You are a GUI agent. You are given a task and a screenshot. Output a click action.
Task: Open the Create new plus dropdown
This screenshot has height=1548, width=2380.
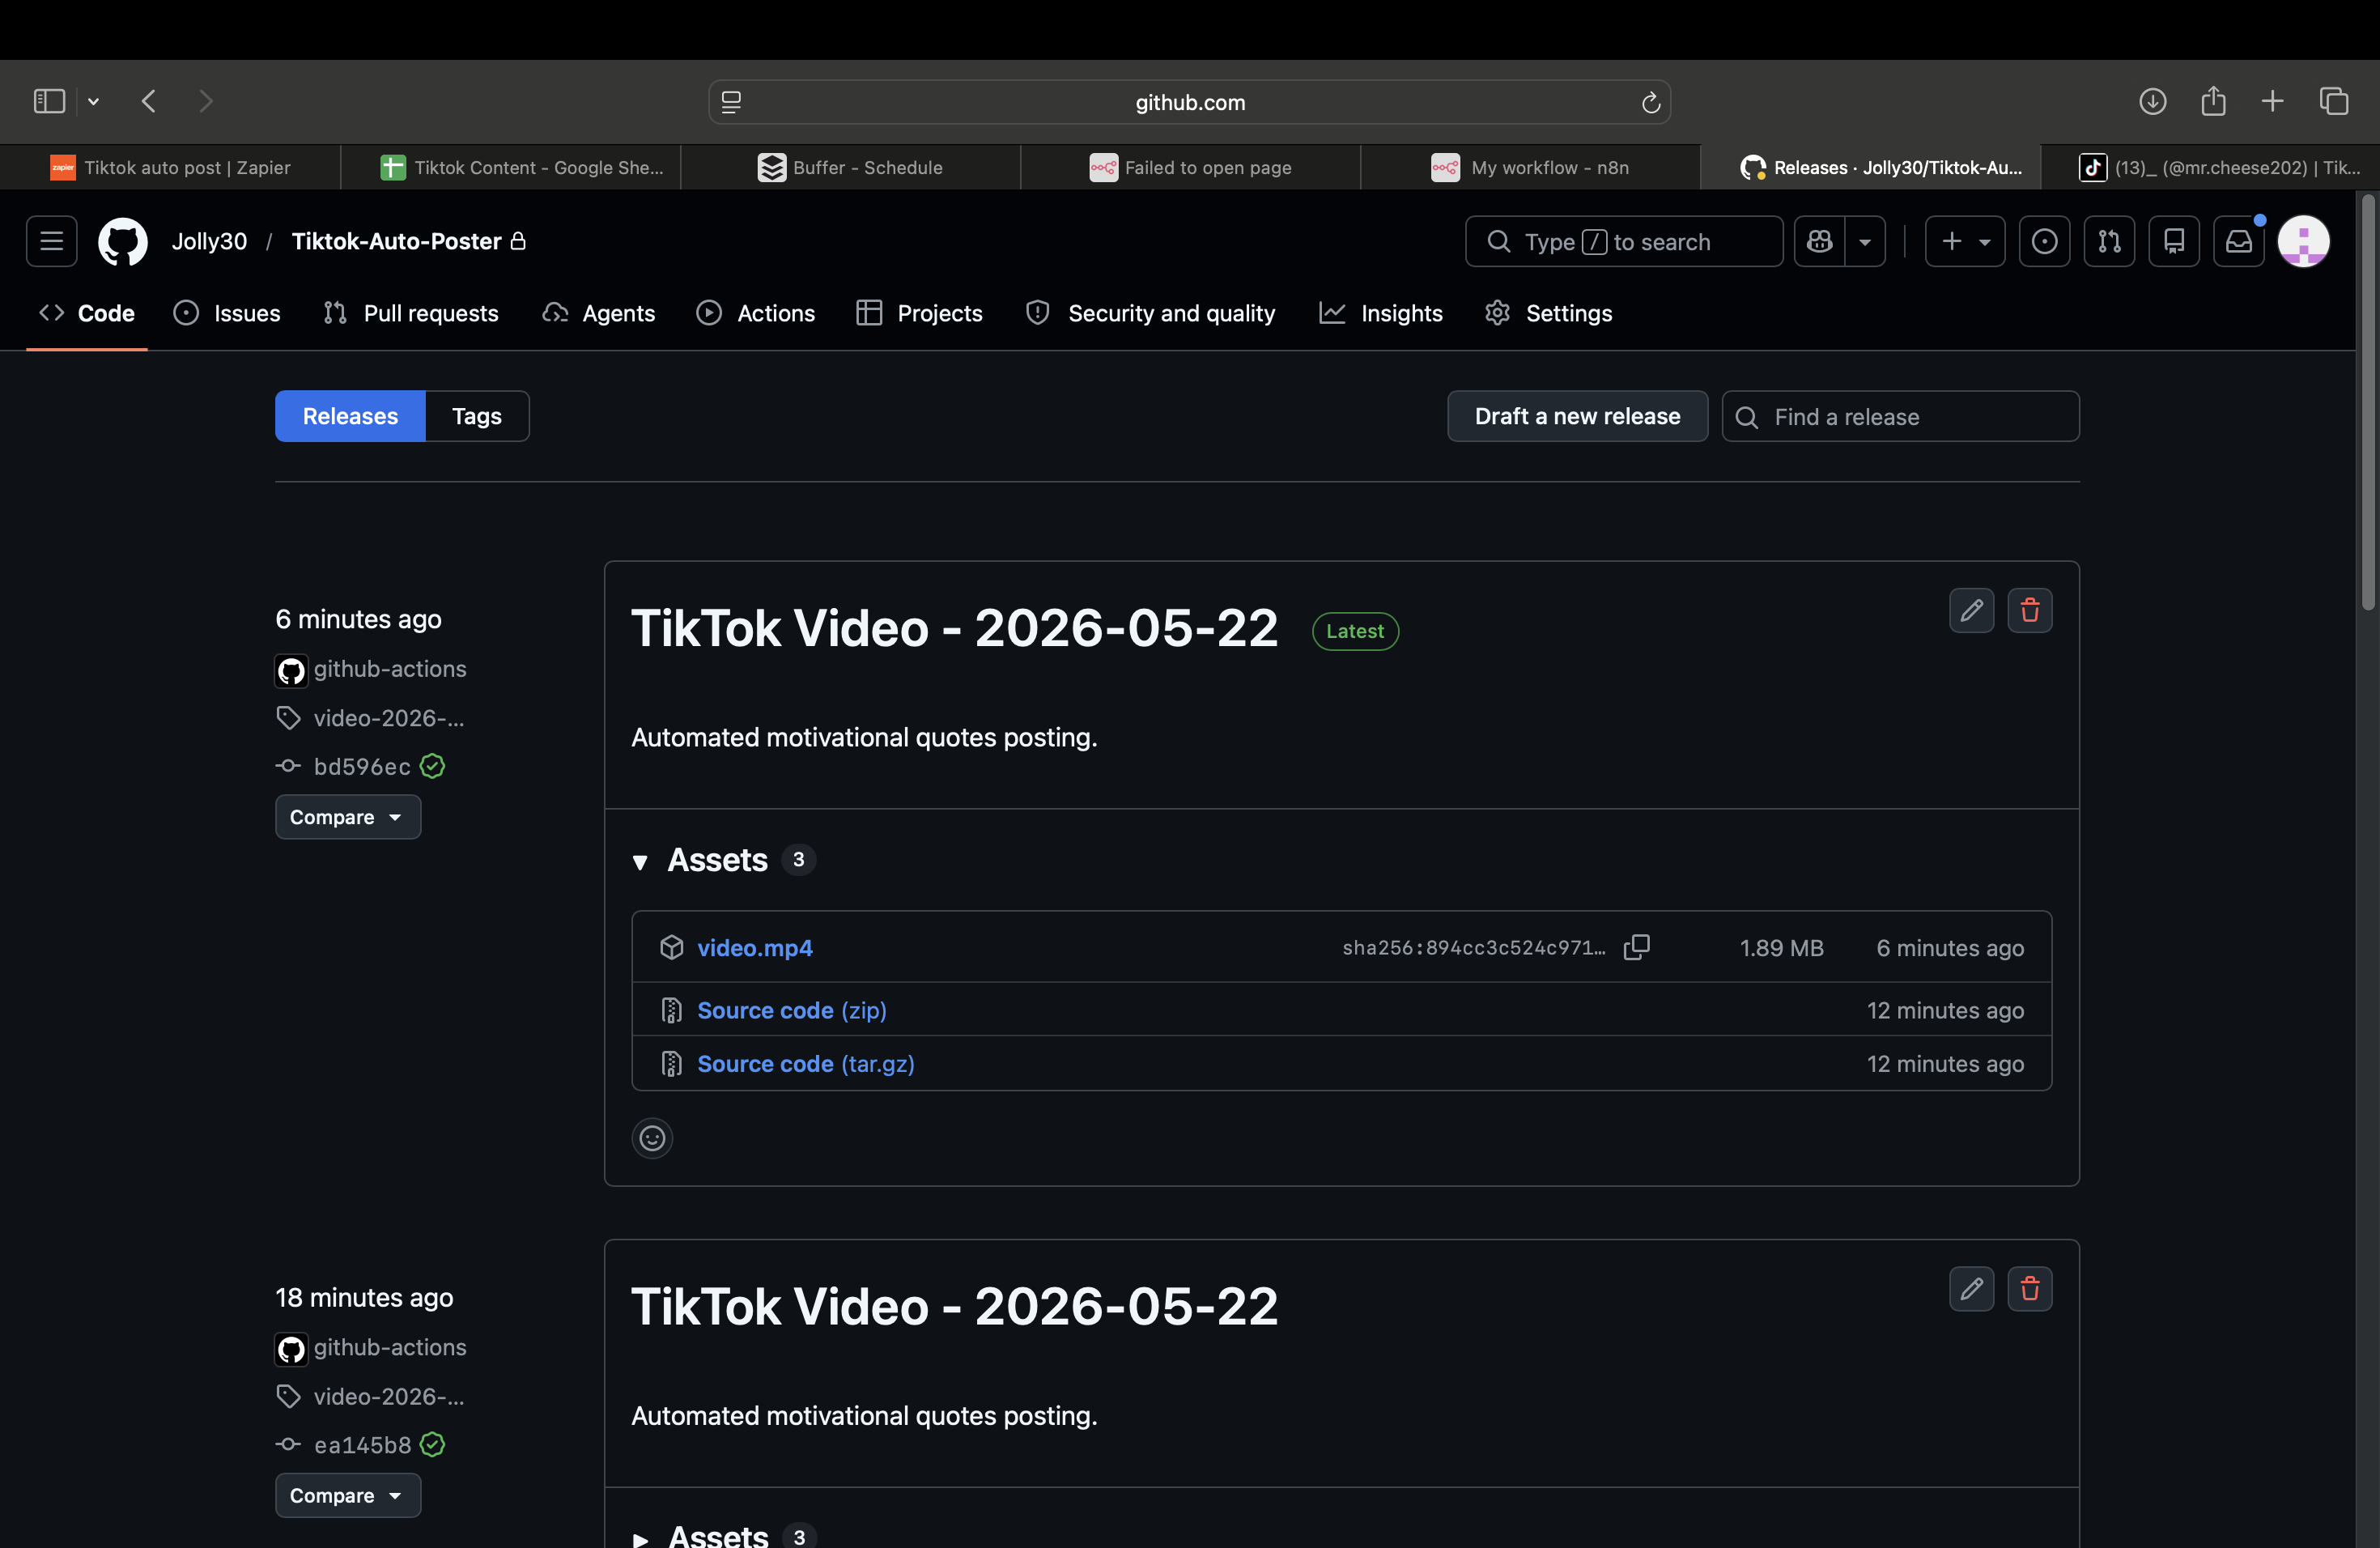point(1964,241)
